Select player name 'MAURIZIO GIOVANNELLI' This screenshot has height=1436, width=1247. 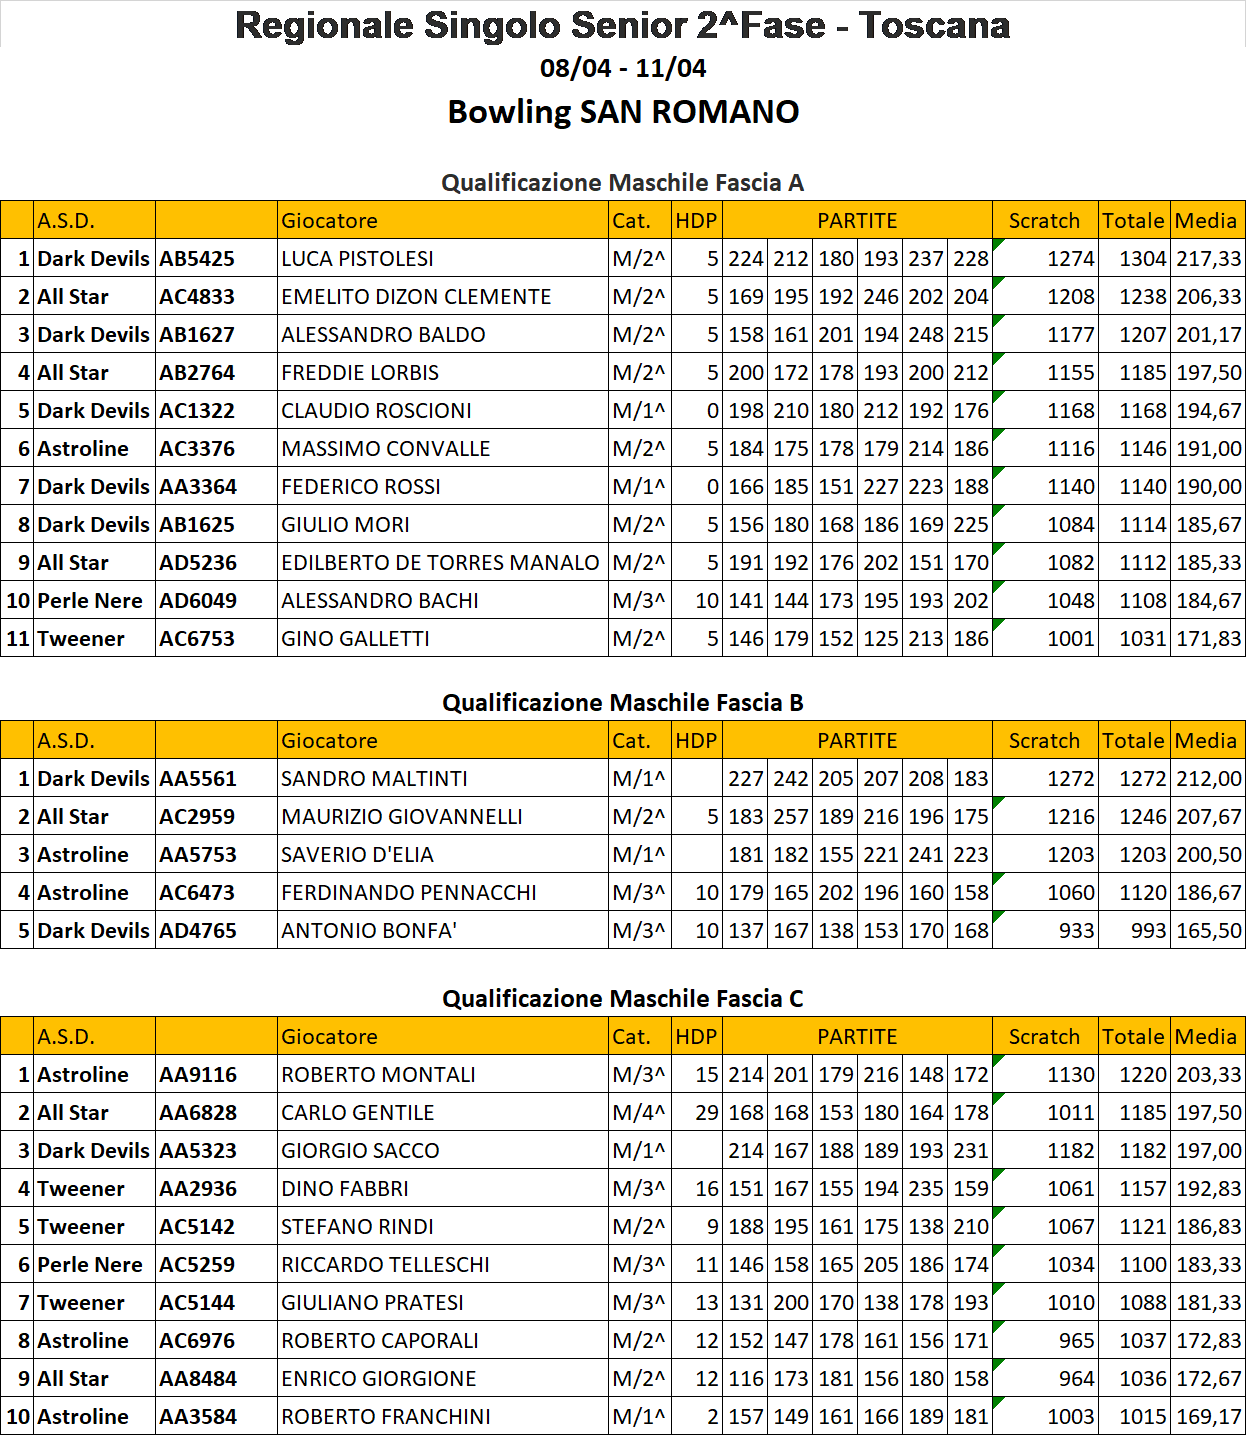click(402, 817)
